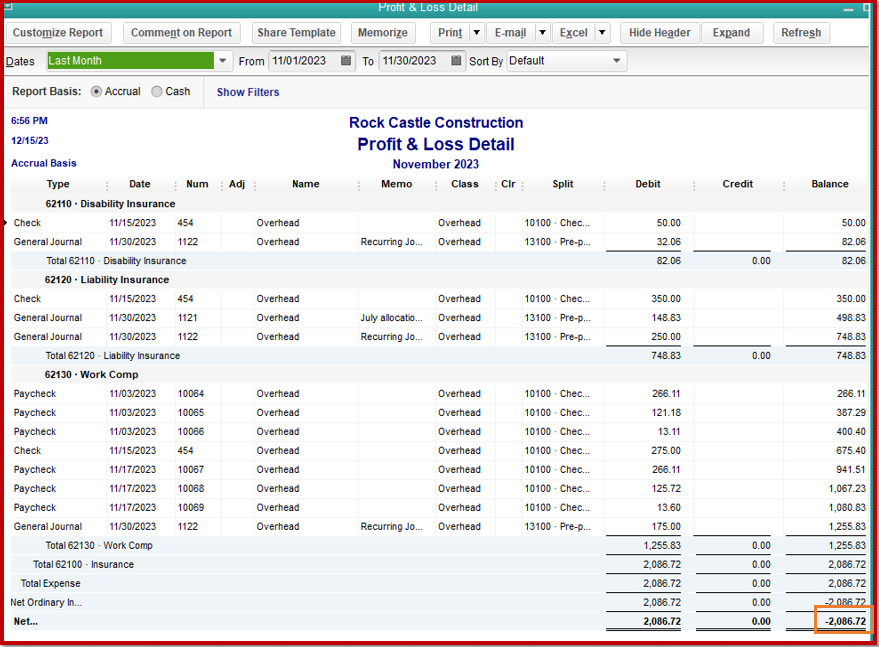Expand the E-mail options arrow
Image resolution: width=879 pixels, height=647 pixels.
coord(541,33)
